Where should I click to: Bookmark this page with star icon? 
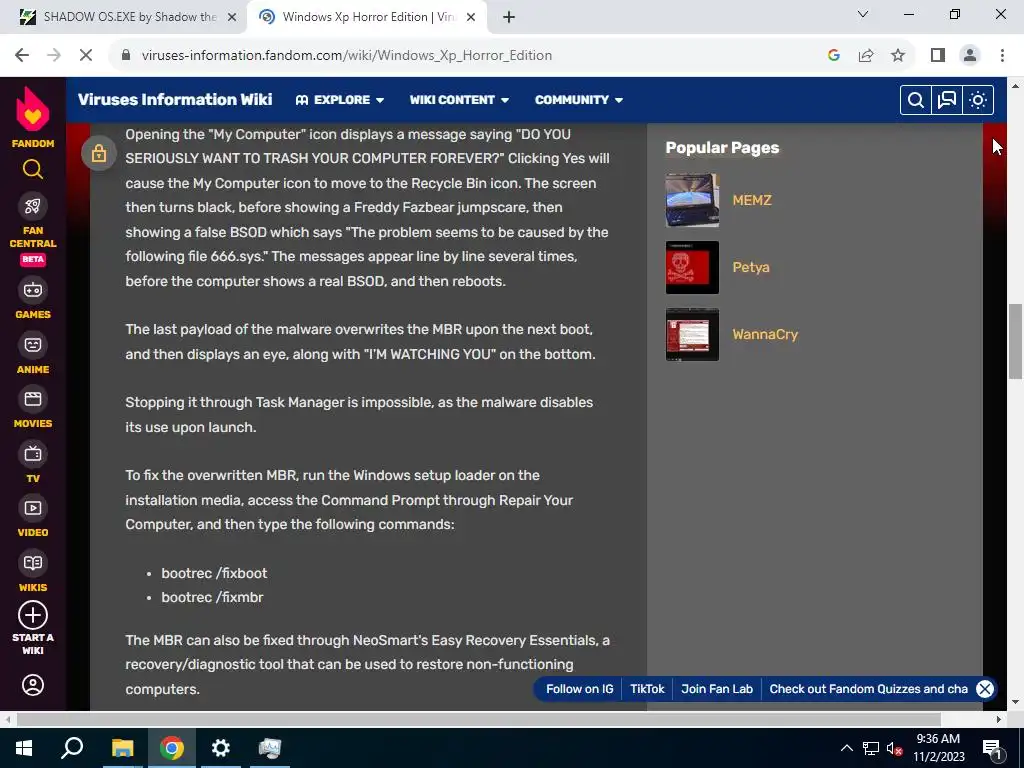point(898,56)
